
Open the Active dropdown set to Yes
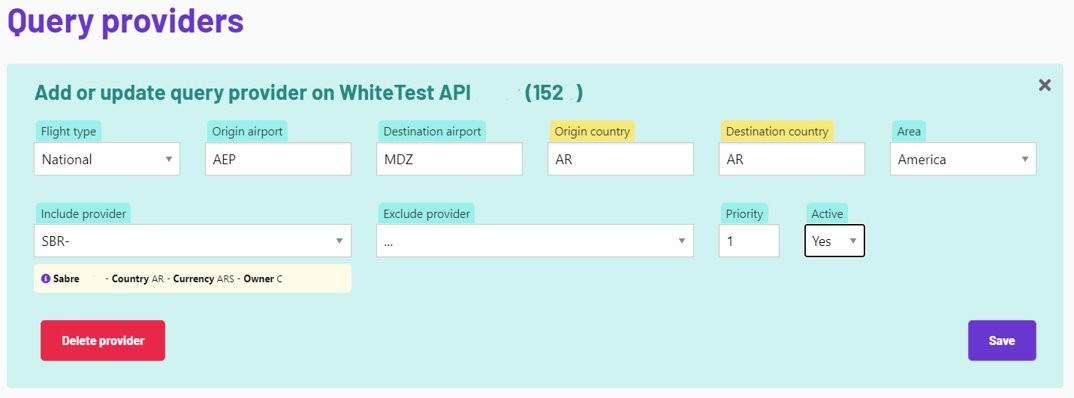point(834,240)
